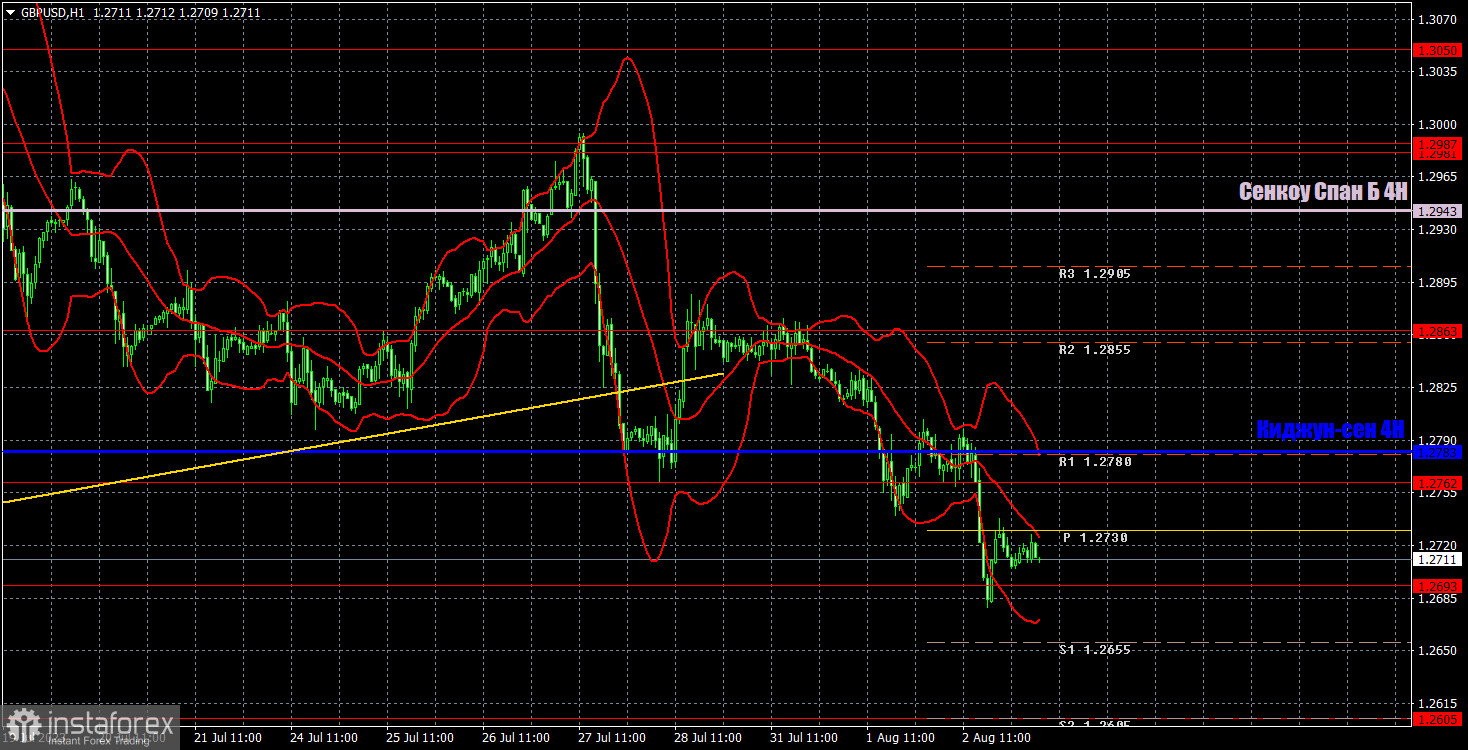
Task: Click the R3 1.2905 pivot label
Action: [1094, 273]
